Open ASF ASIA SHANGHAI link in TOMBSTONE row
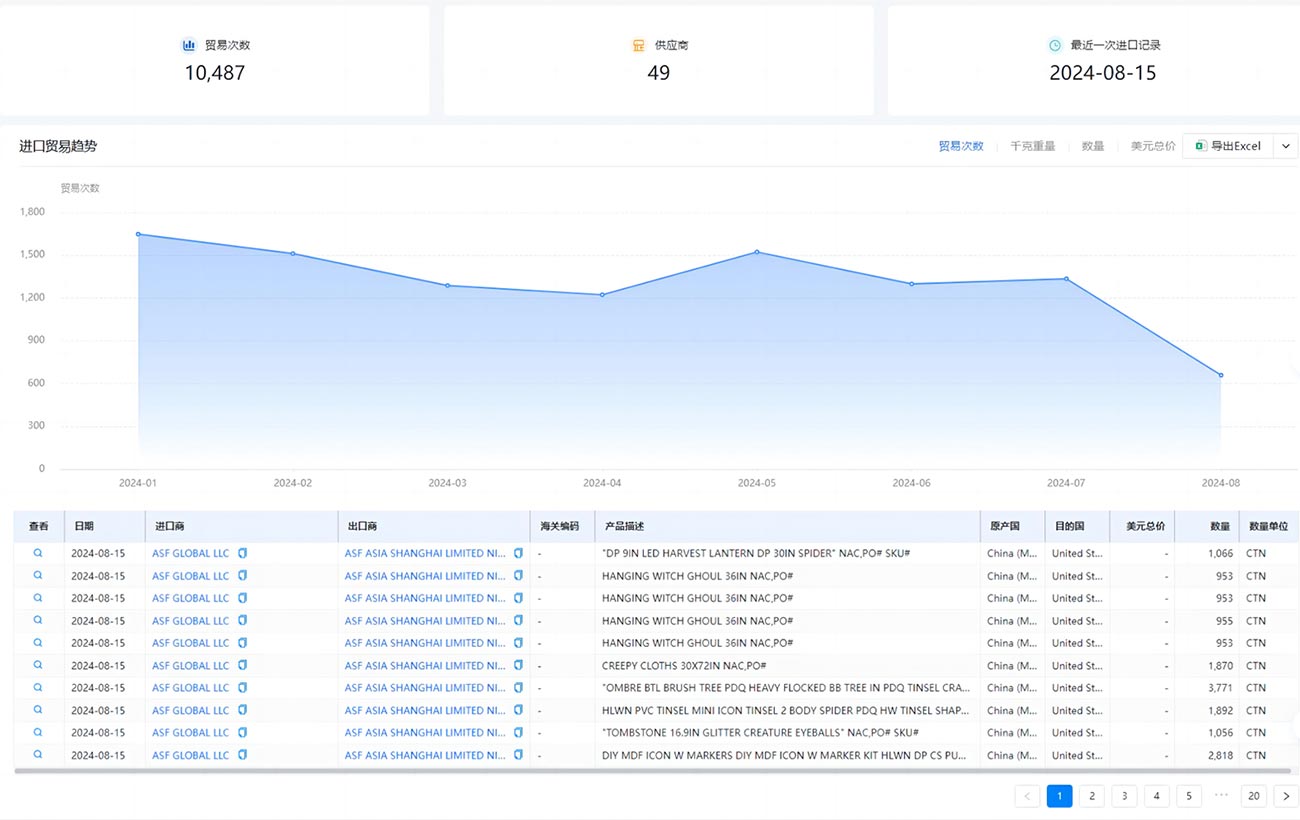The height and width of the screenshot is (820, 1300). (x=425, y=732)
